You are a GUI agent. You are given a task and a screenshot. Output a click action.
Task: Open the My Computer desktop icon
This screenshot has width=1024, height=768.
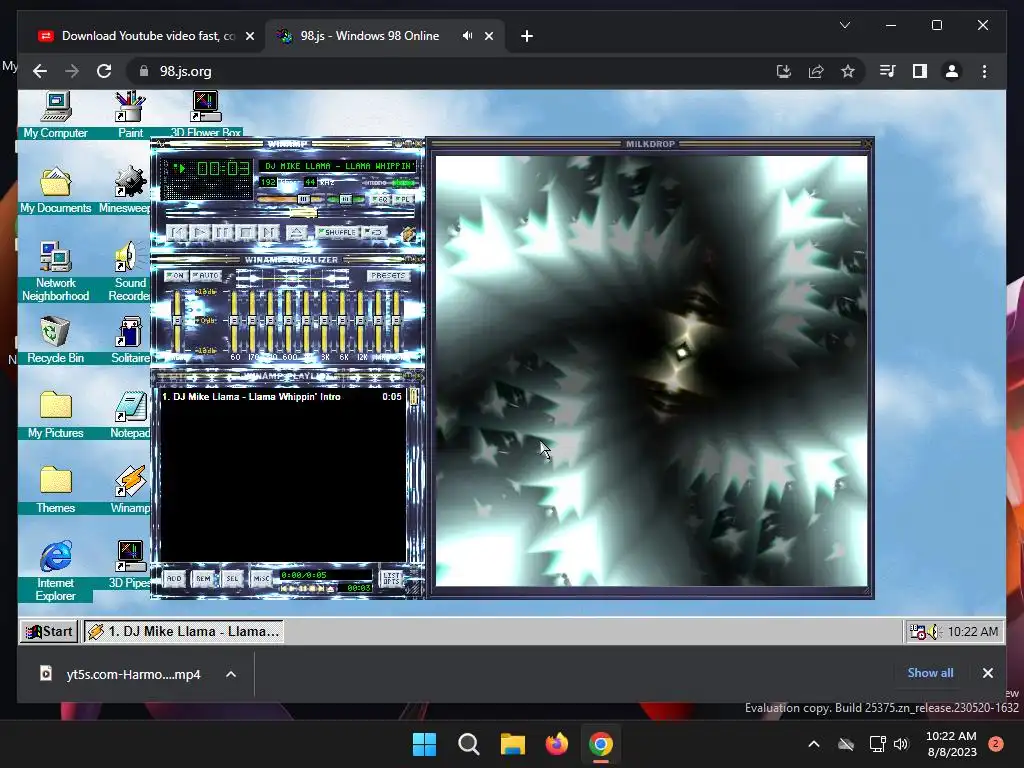pos(56,115)
